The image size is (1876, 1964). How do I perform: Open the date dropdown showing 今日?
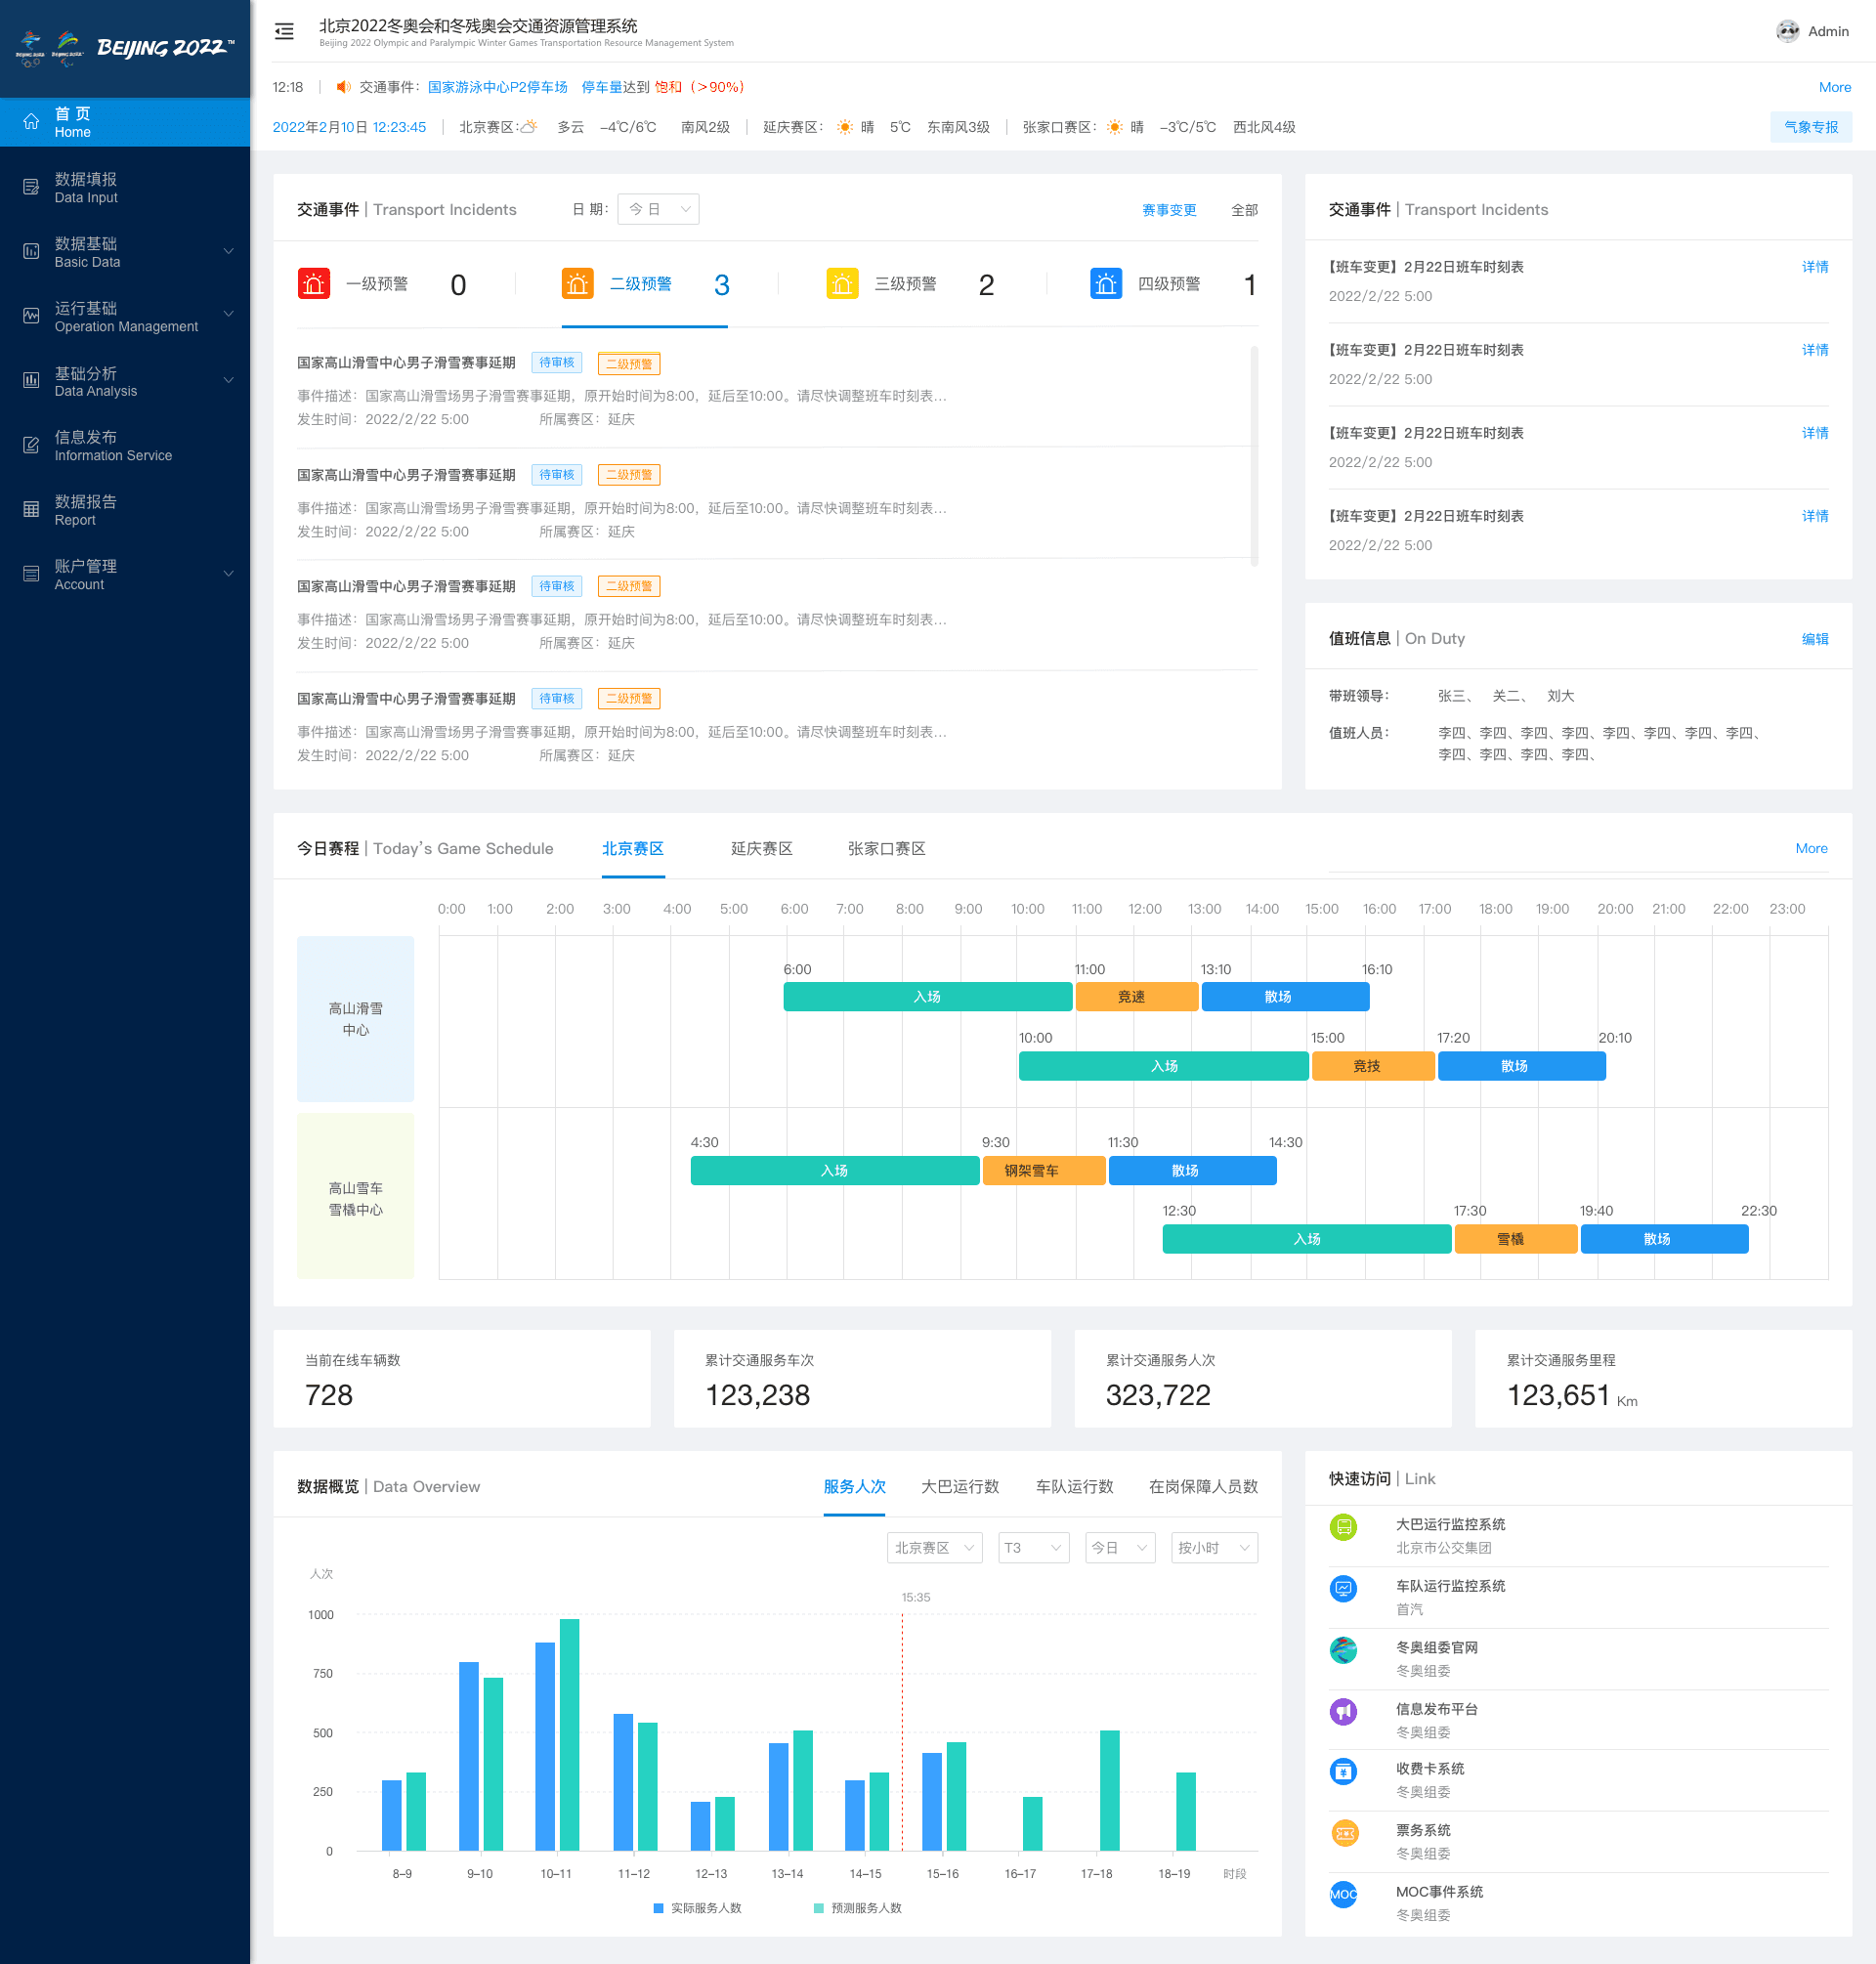[658, 209]
